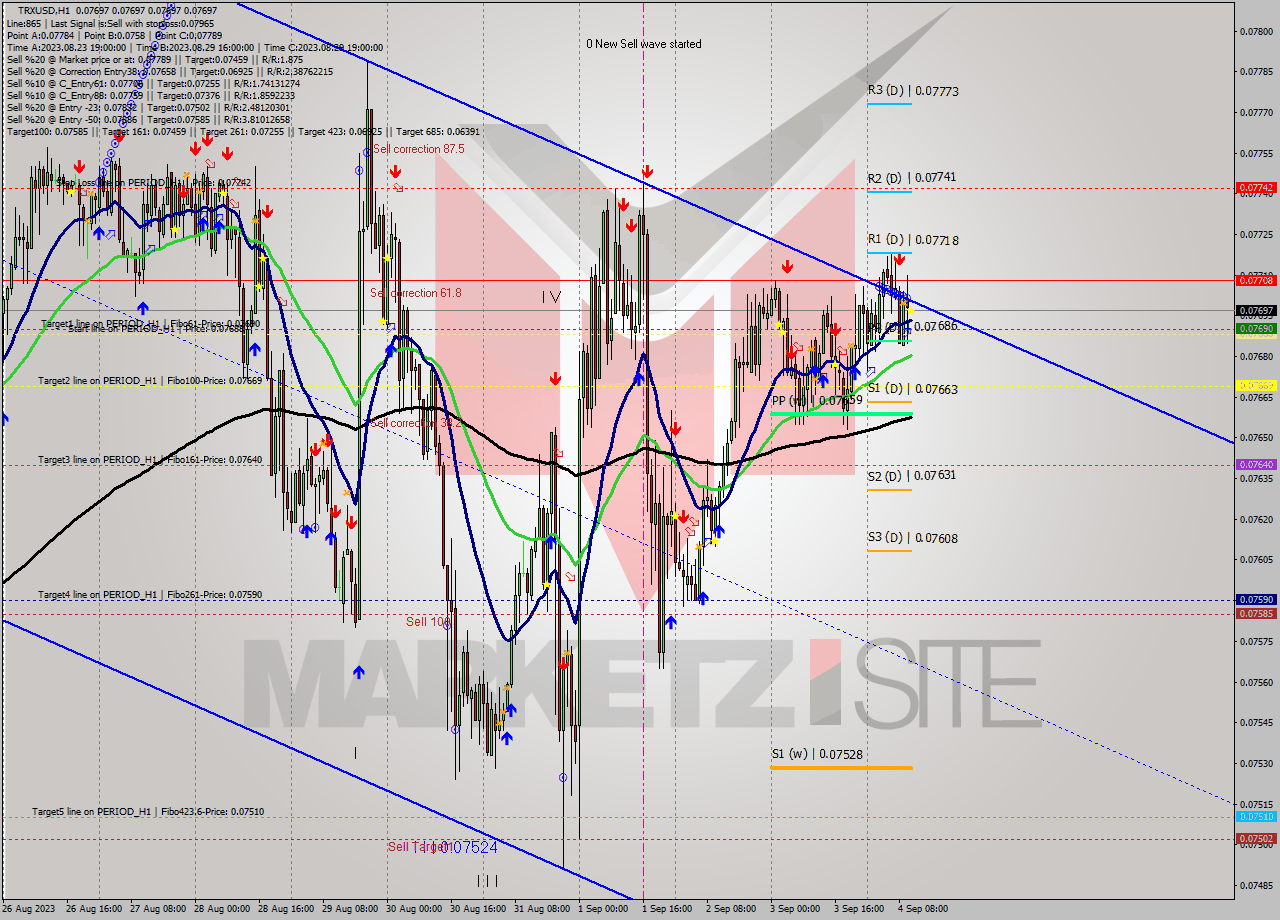Image resolution: width=1280 pixels, height=920 pixels.
Task: Click the red 0.07502 price tag on the axis
Action: pyautogui.click(x=1256, y=839)
